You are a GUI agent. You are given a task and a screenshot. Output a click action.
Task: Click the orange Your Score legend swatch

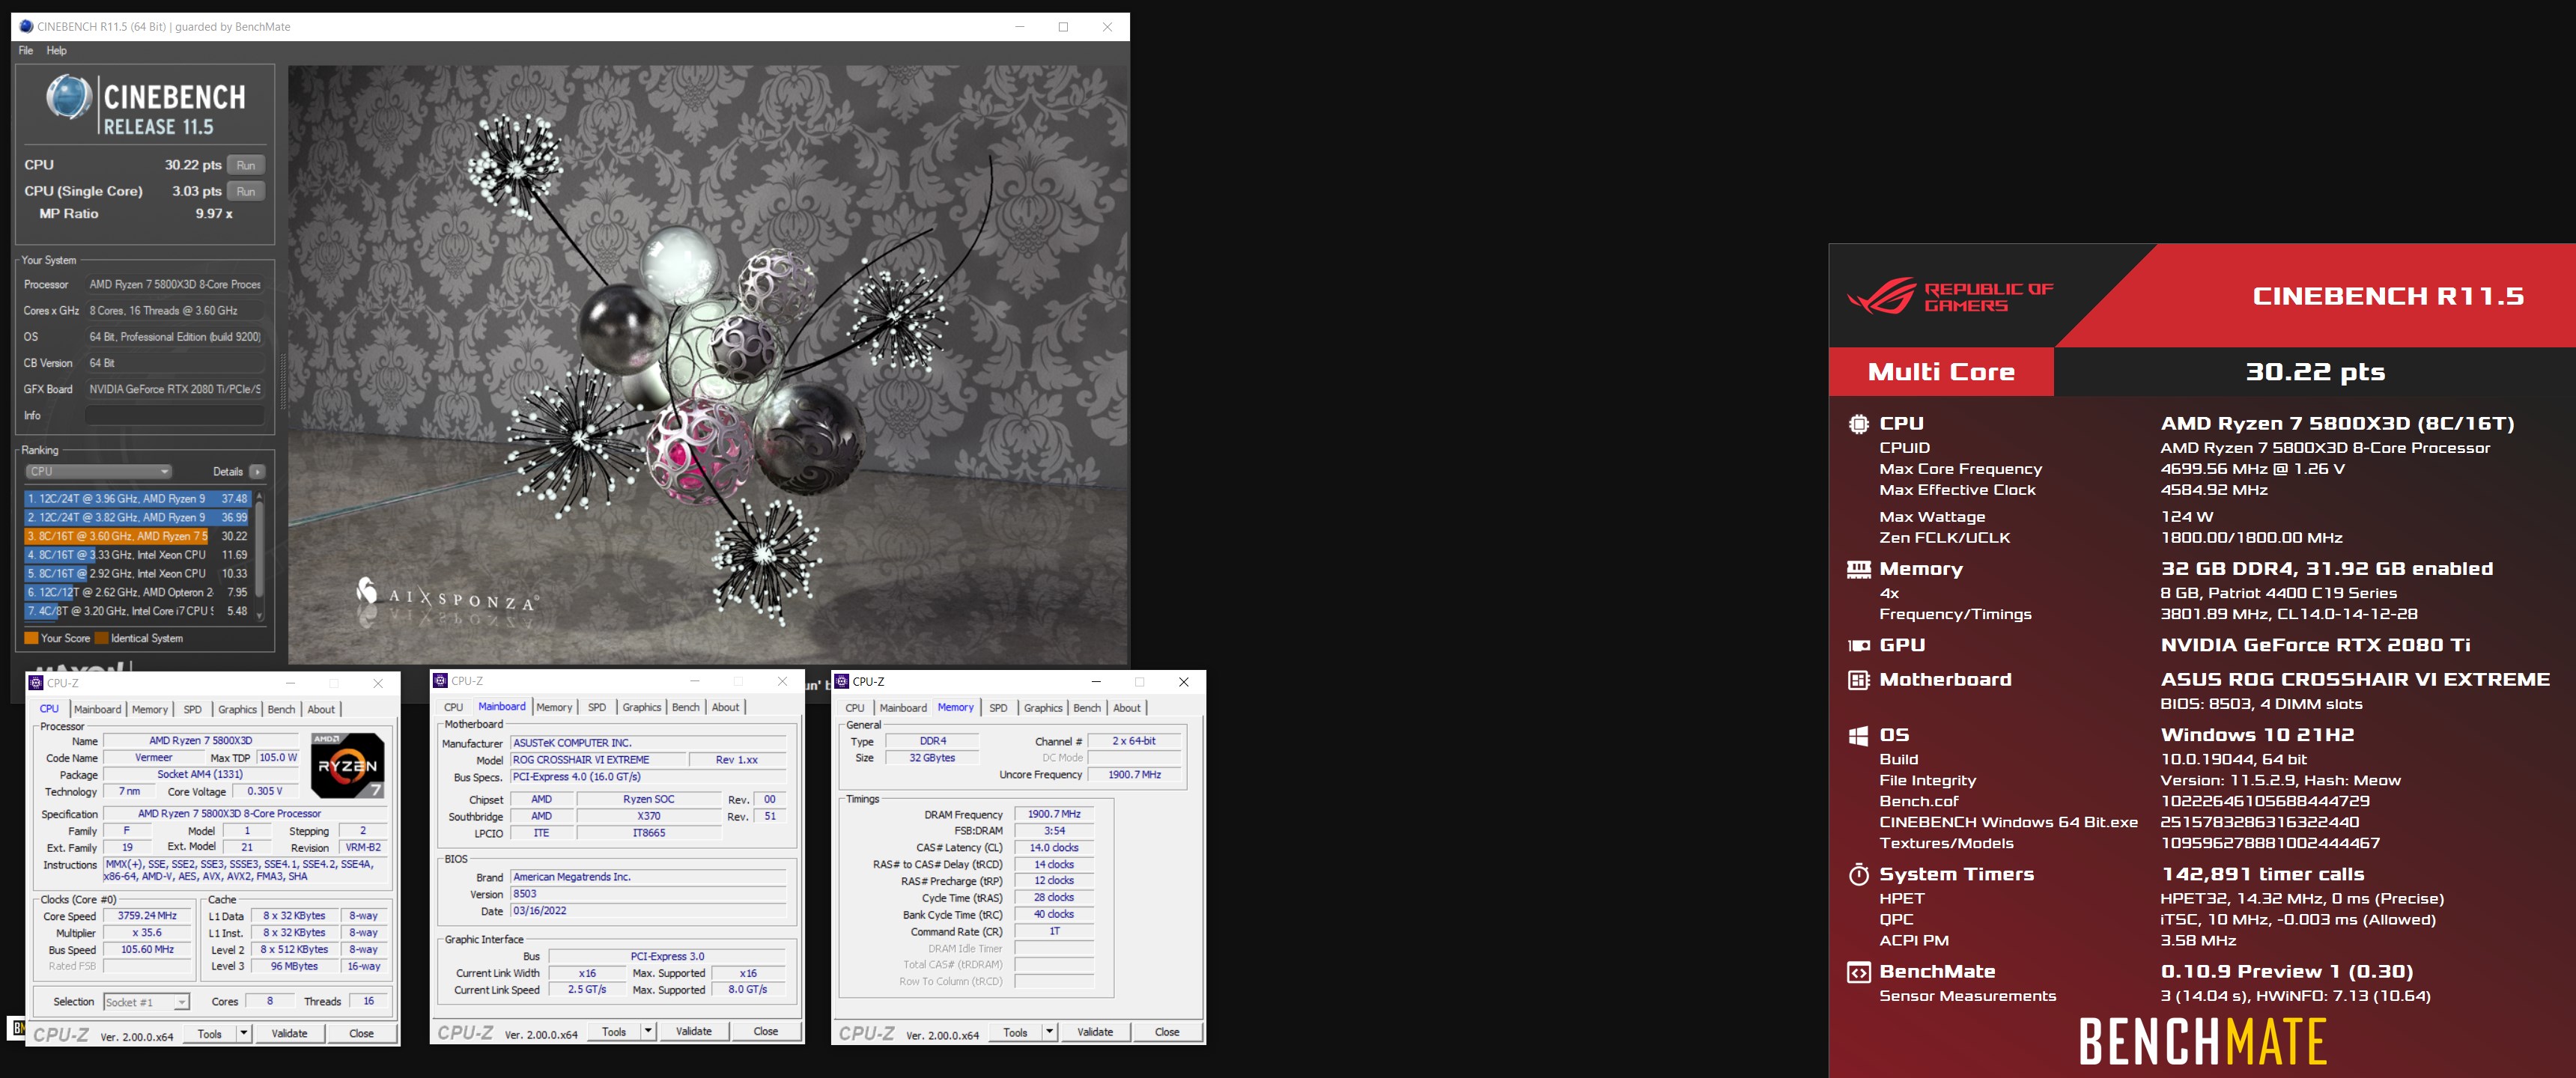coord(31,638)
